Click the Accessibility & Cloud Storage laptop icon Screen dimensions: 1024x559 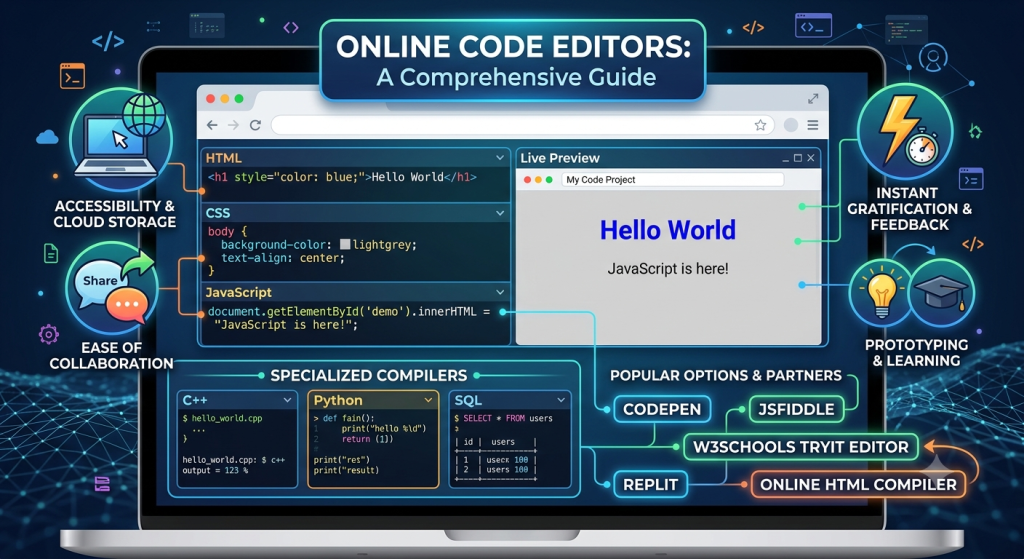point(121,140)
